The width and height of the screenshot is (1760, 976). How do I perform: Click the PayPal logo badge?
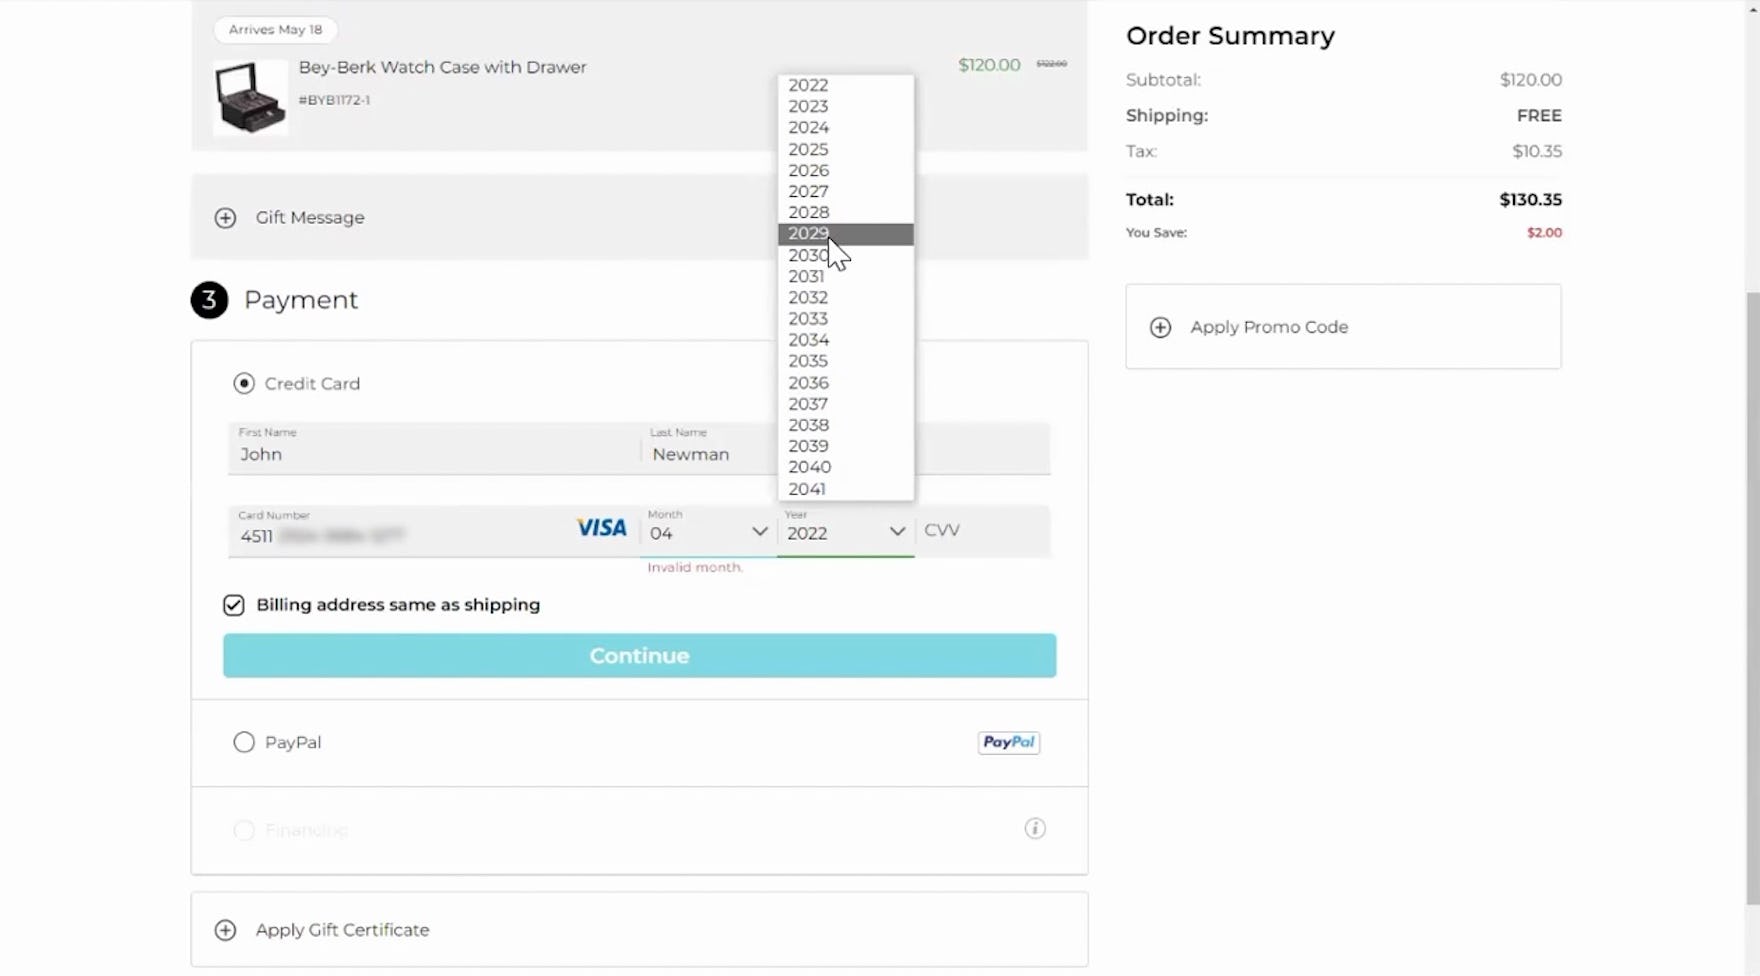coord(1008,742)
